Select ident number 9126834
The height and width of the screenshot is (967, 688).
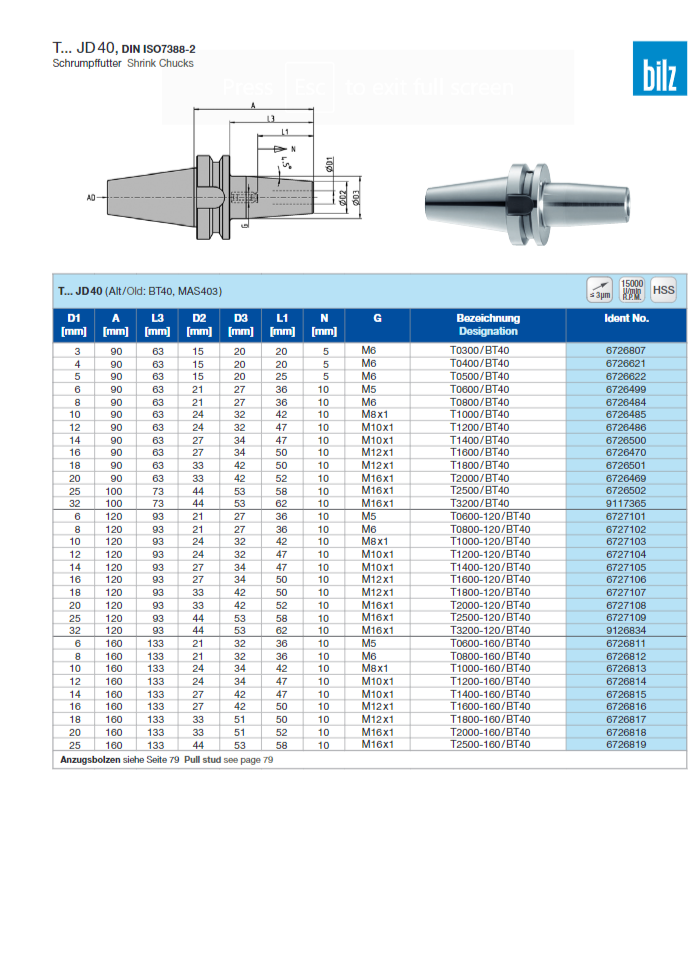pyautogui.click(x=626, y=631)
